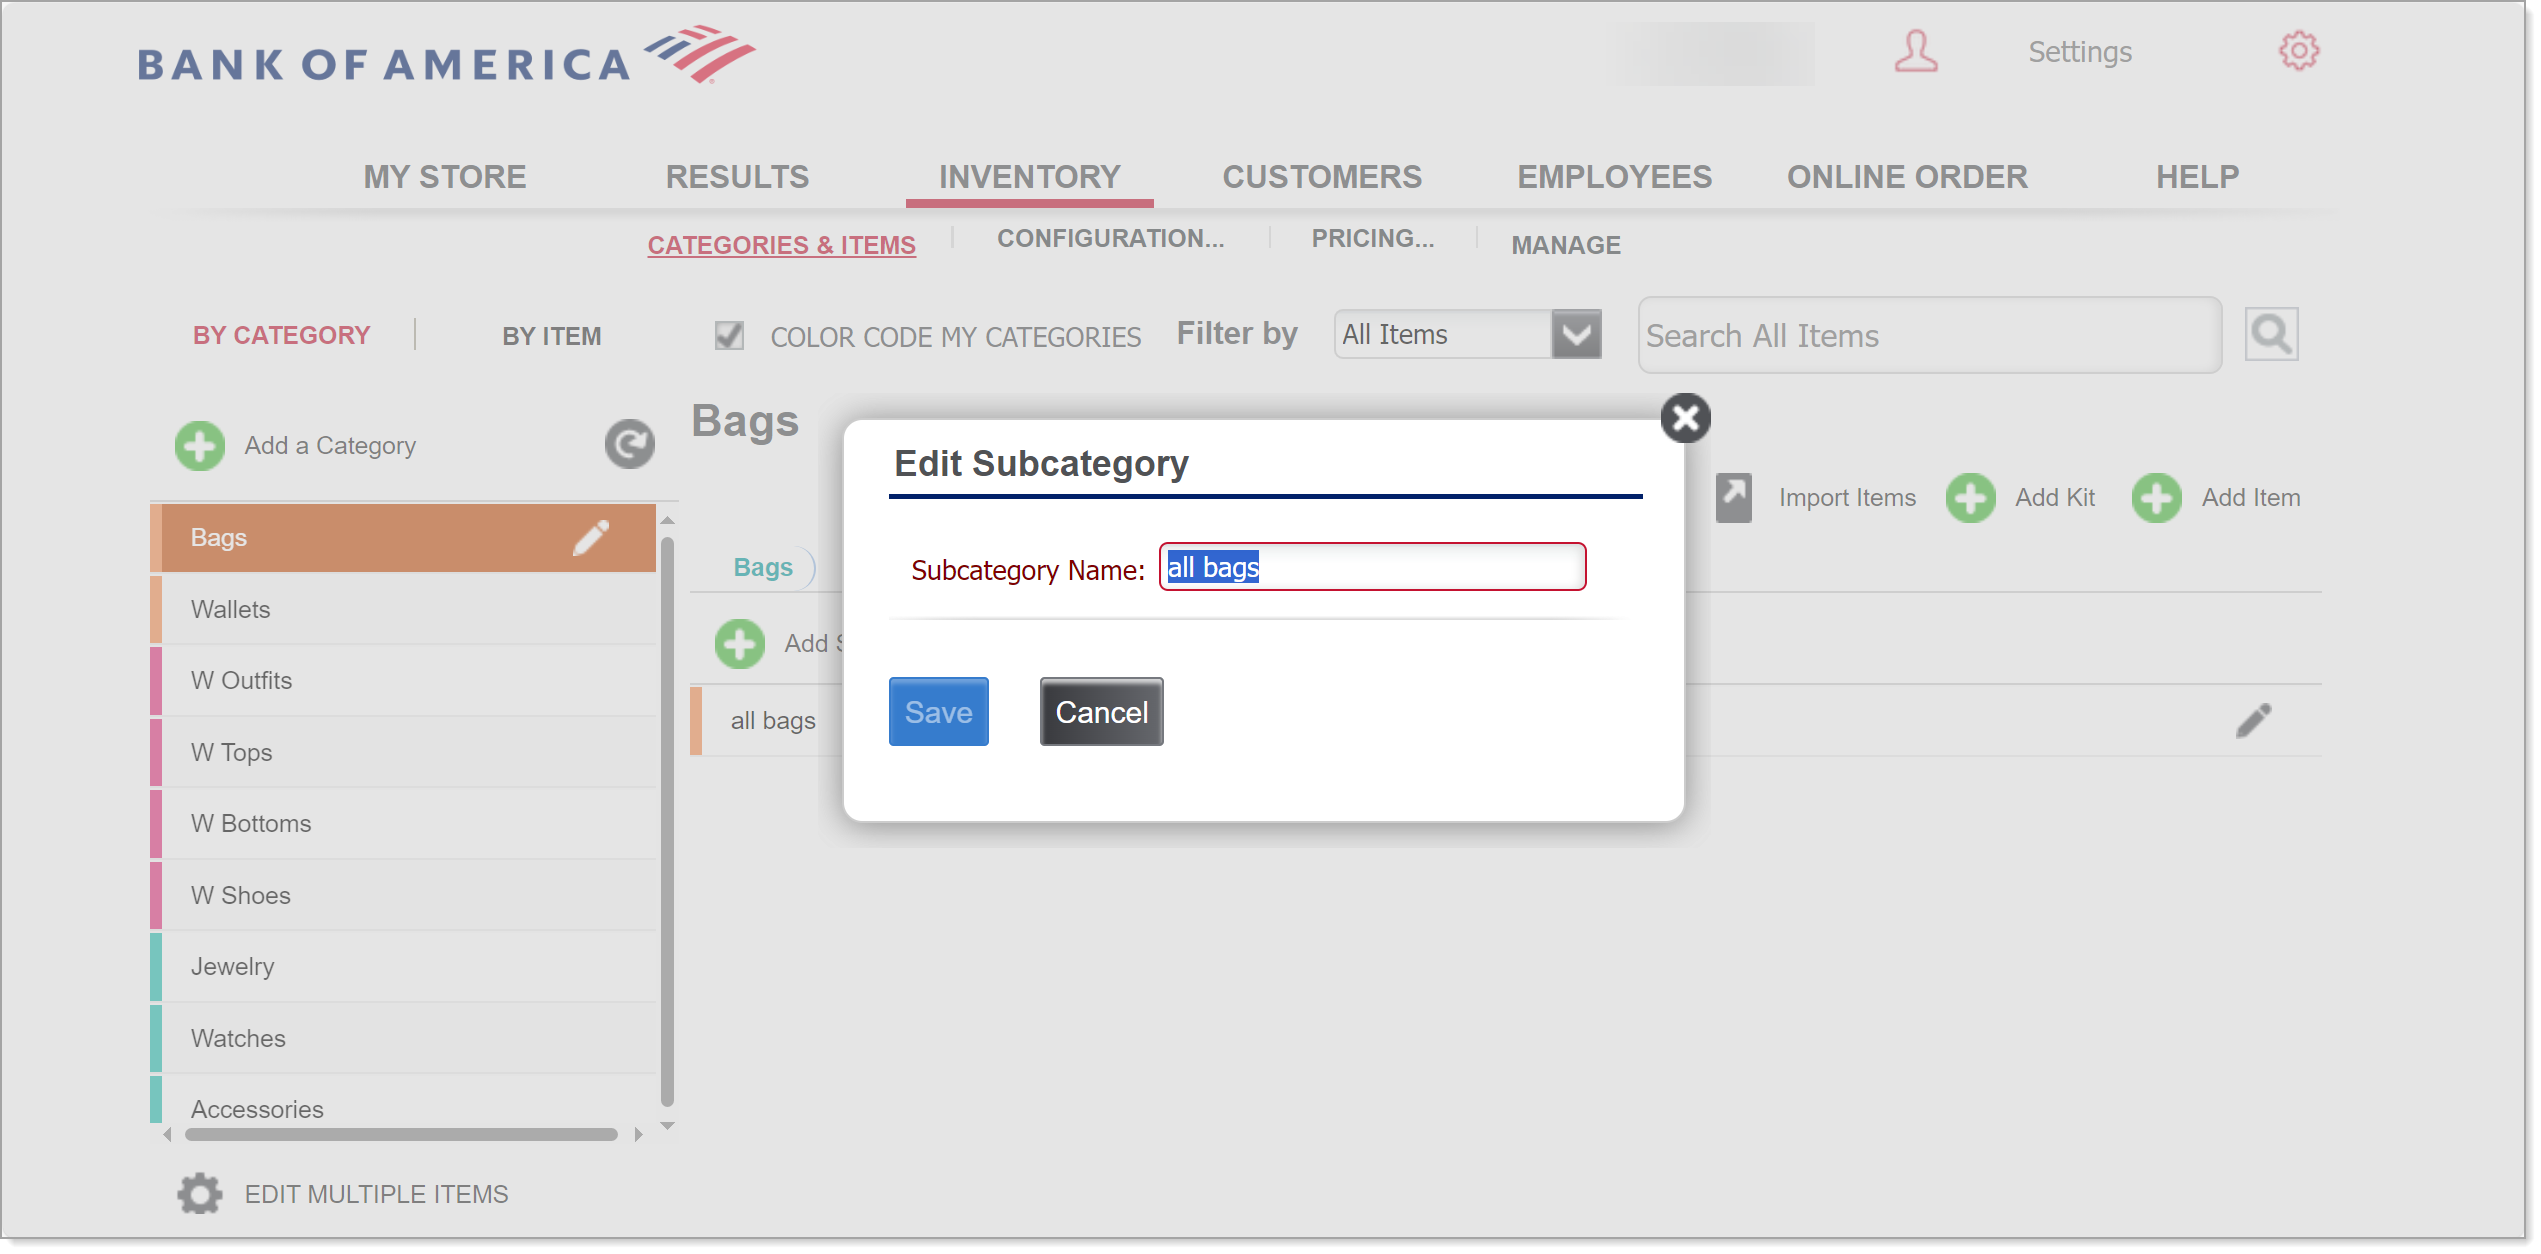Switch to By Item view
This screenshot has height=1254, width=2541.
pyautogui.click(x=552, y=337)
